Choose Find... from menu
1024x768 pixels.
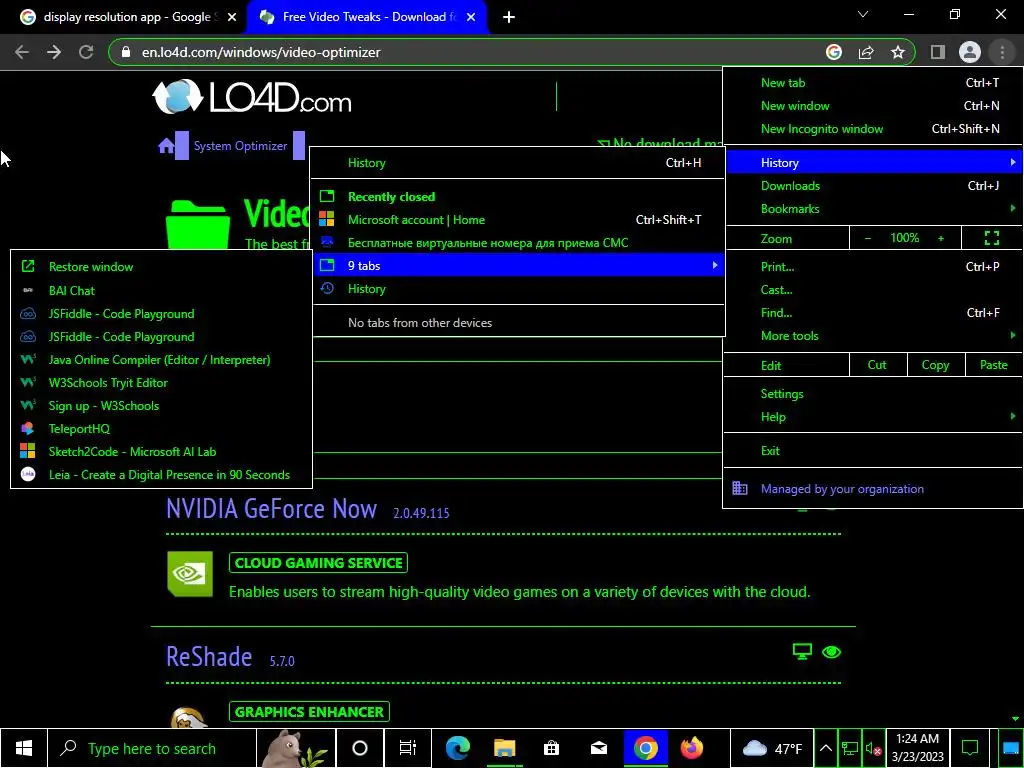(873, 313)
